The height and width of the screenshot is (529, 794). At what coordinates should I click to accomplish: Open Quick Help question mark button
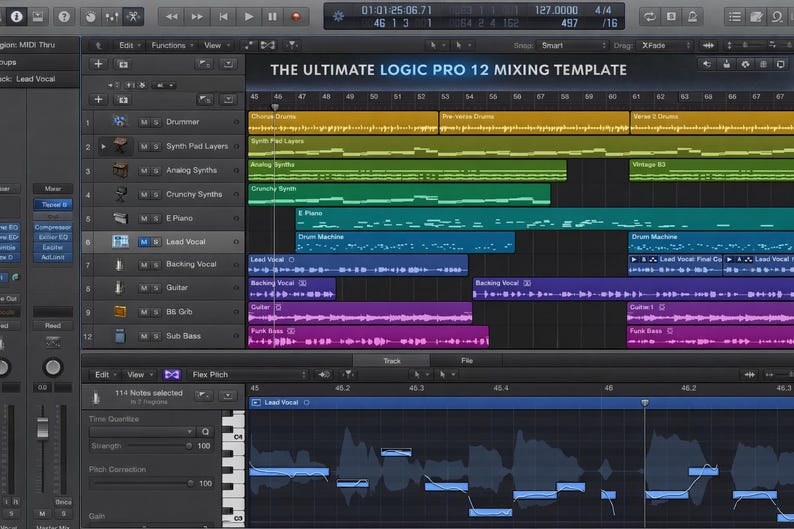64,17
